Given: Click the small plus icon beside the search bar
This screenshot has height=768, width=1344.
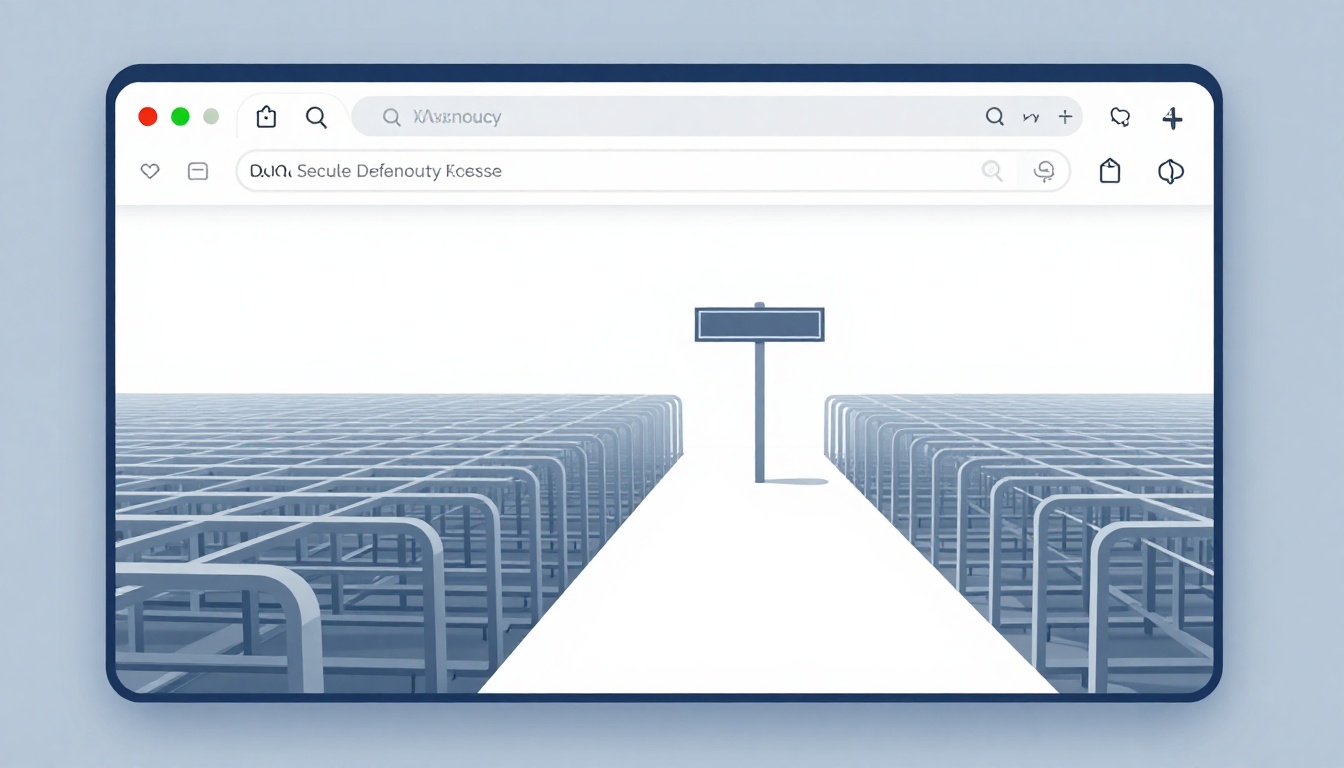Looking at the screenshot, I should tap(1065, 116).
